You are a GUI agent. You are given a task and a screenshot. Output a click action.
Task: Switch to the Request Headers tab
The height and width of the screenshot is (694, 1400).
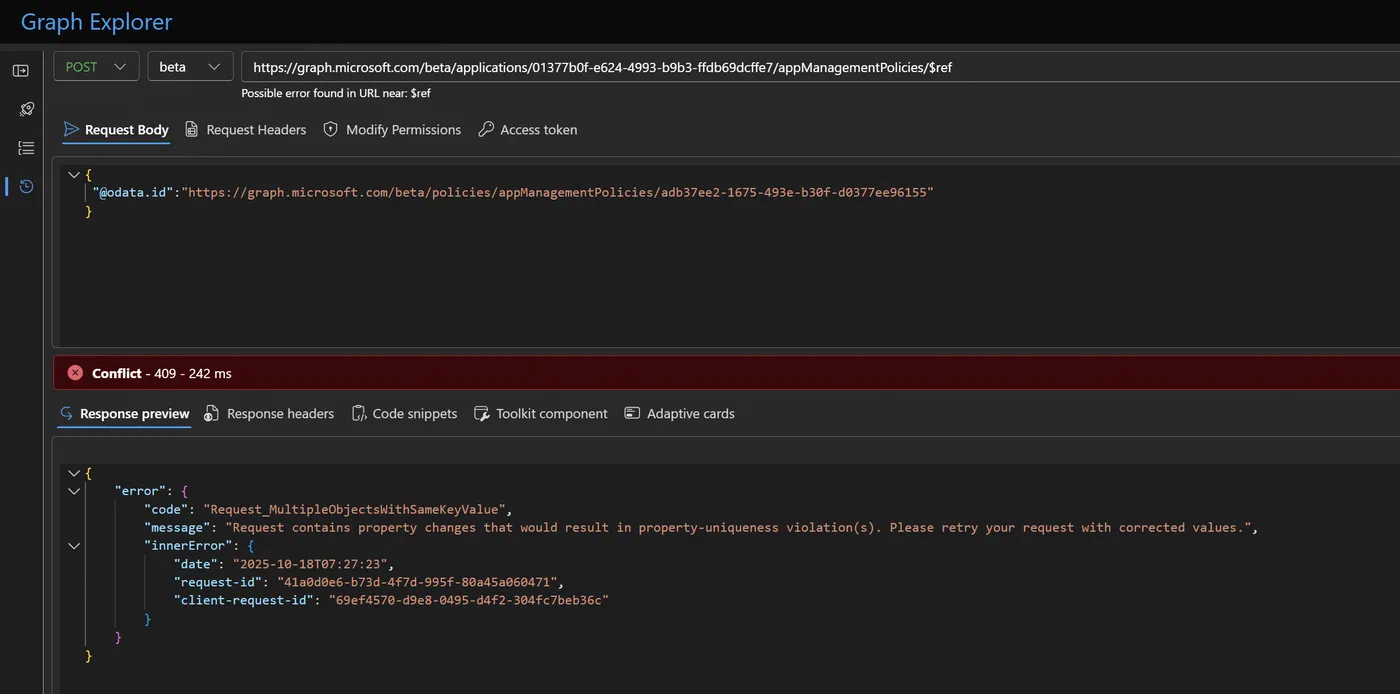point(246,130)
